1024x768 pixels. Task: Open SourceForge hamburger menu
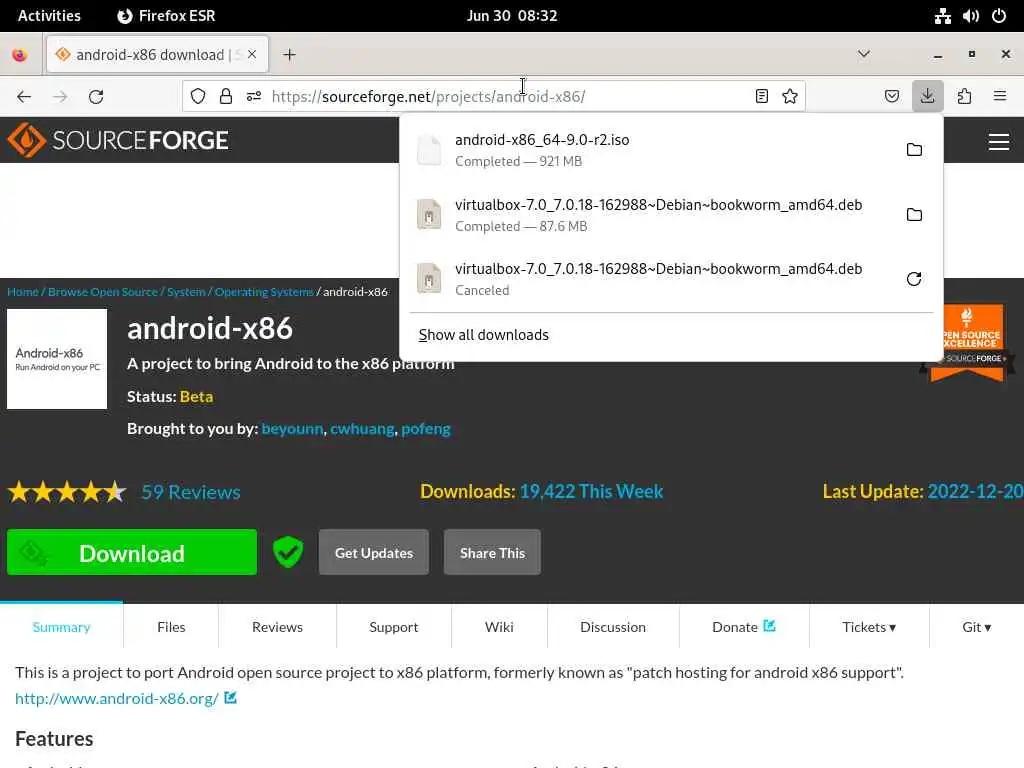(999, 142)
